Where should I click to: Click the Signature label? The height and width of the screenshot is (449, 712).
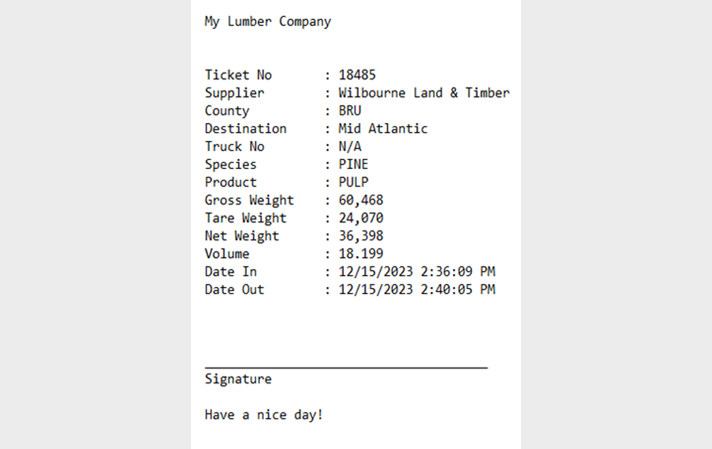238,379
